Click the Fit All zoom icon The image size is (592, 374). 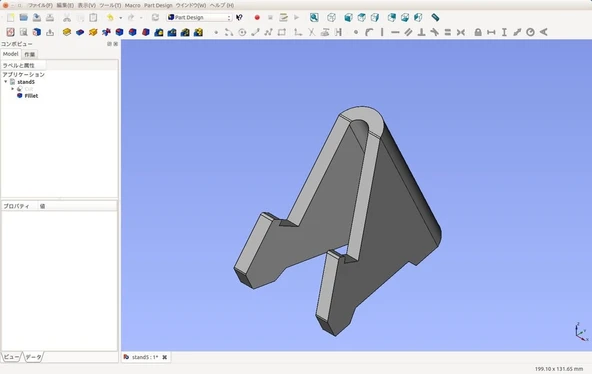pyautogui.click(x=314, y=17)
